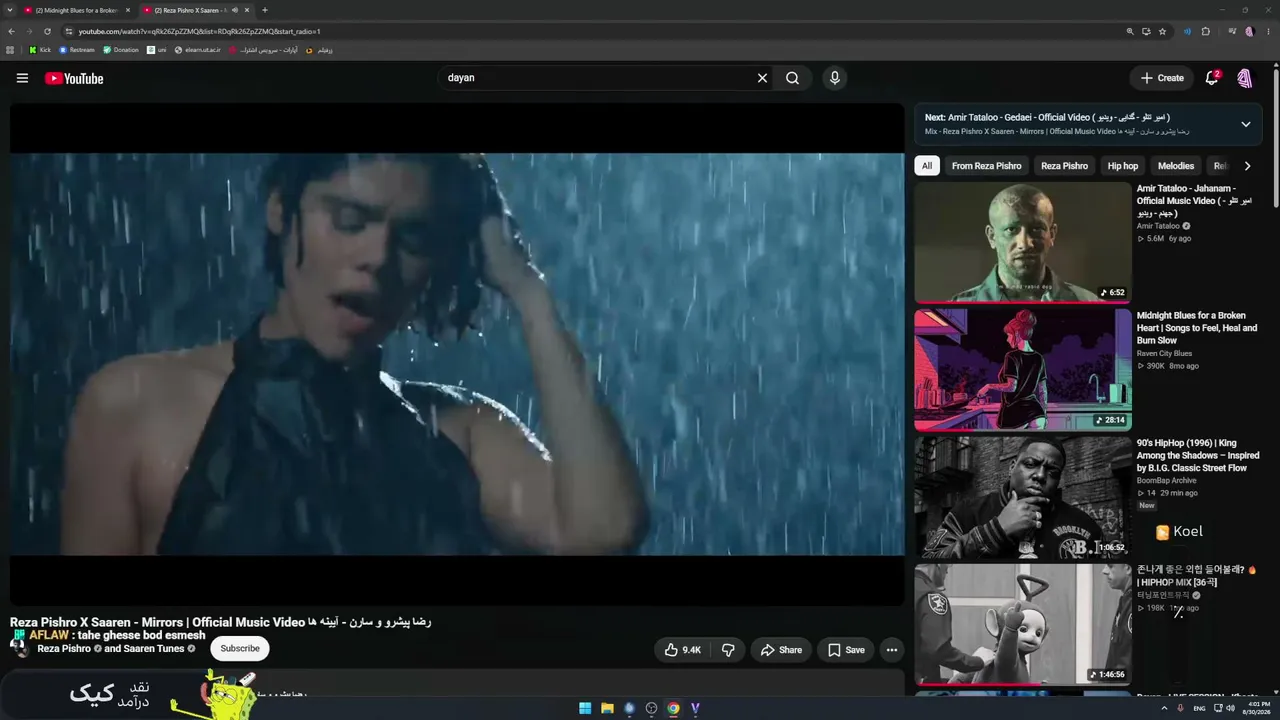Open the tab search dropdown arrow
The image size is (1280, 720).
click(10, 10)
